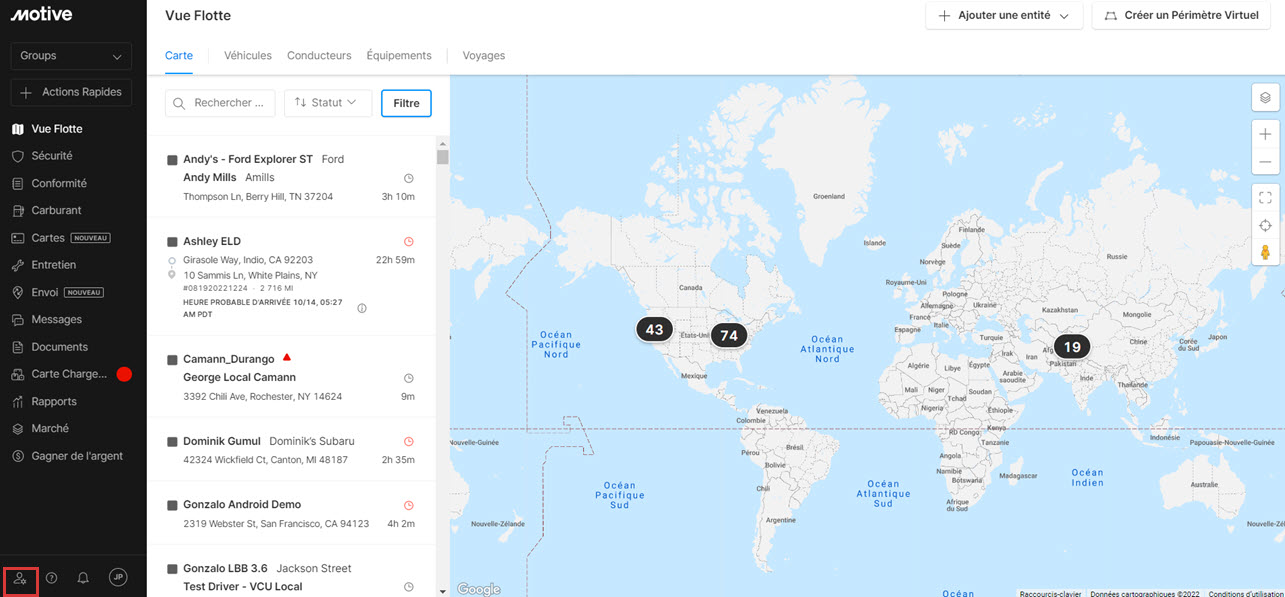Click the Envoi location pin icon

click(x=17, y=292)
